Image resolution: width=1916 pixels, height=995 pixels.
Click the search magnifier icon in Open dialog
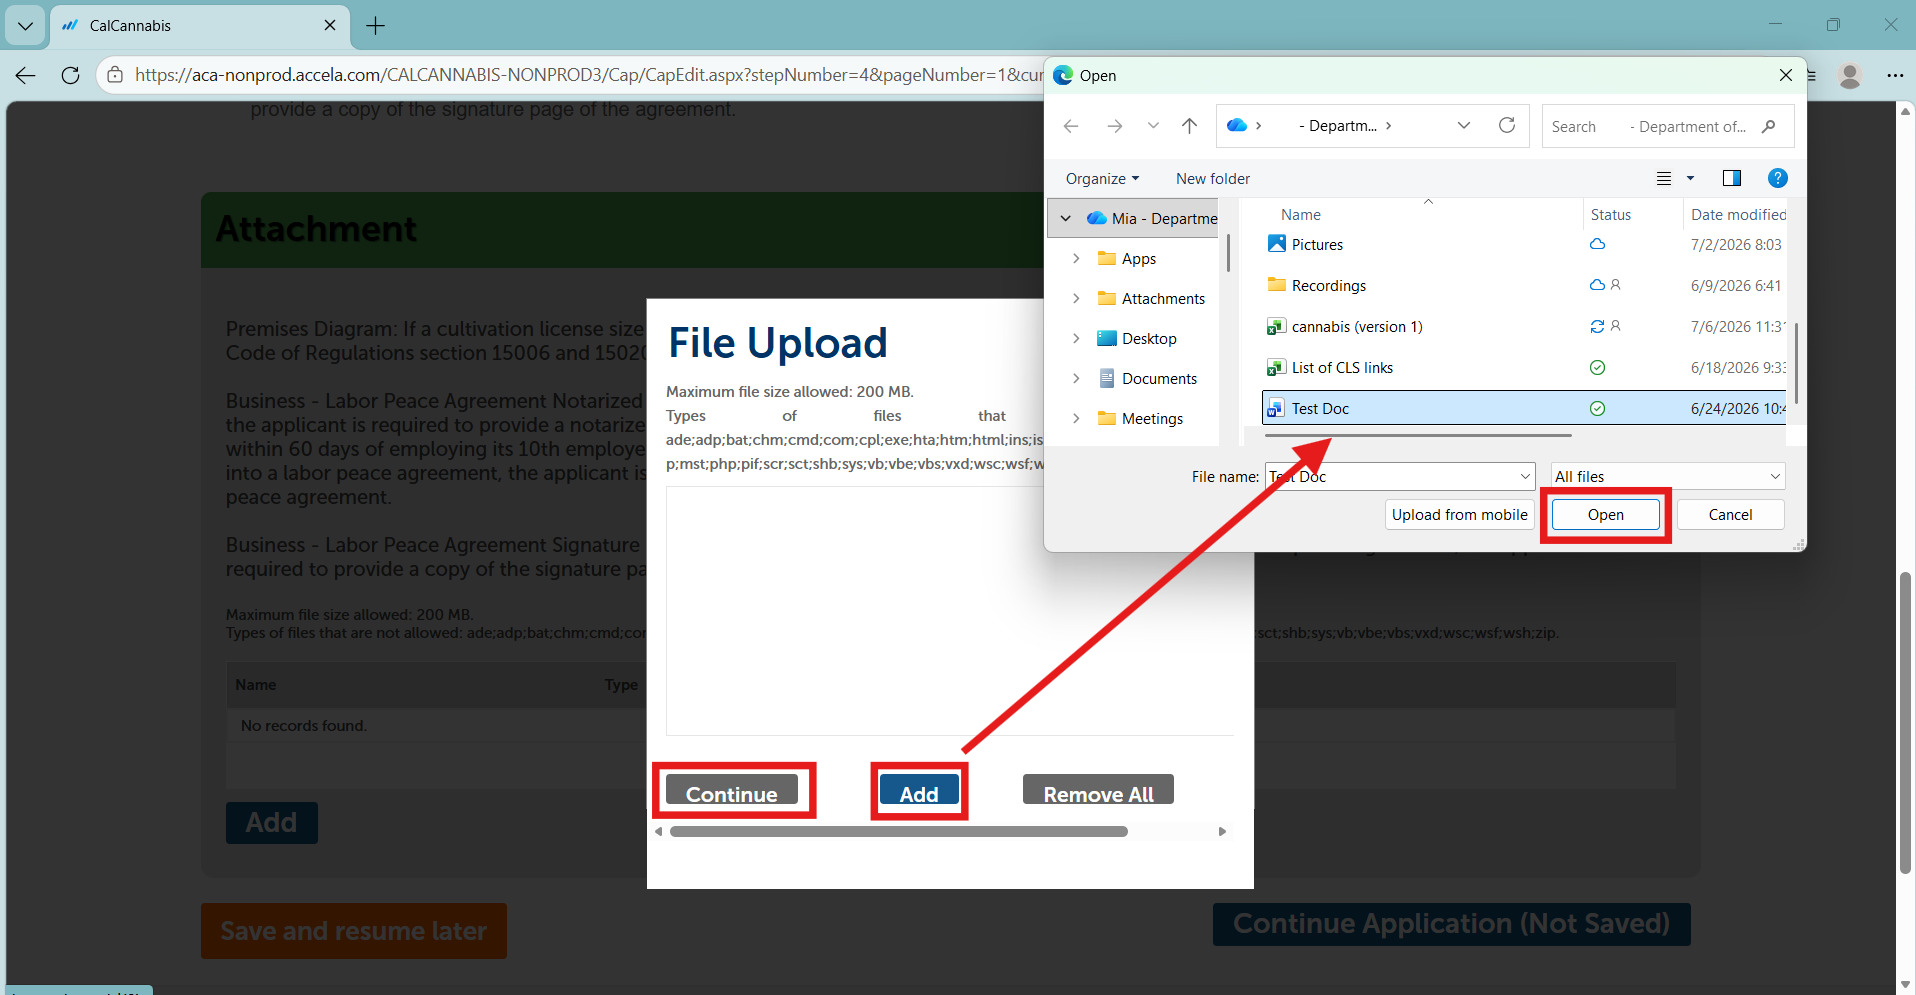pos(1769,126)
